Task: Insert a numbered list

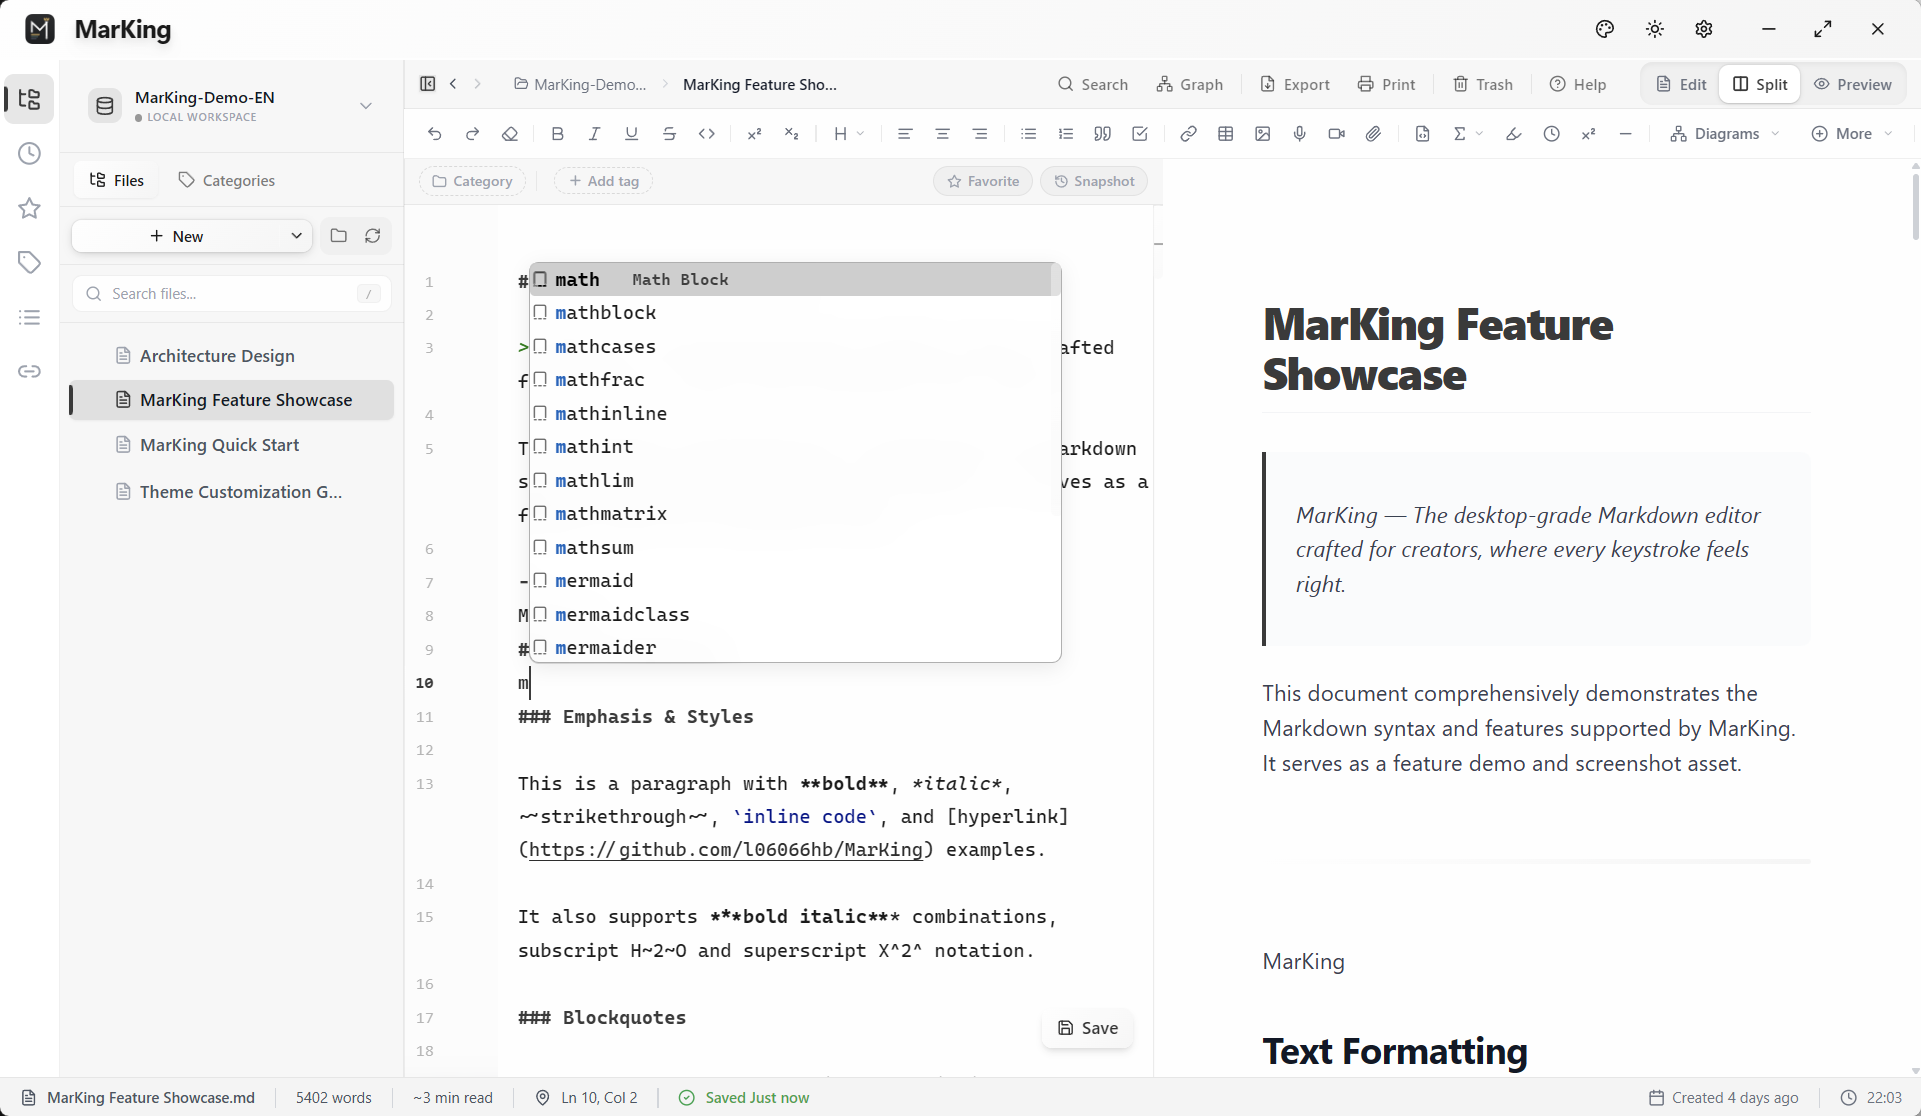Action: click(x=1065, y=134)
